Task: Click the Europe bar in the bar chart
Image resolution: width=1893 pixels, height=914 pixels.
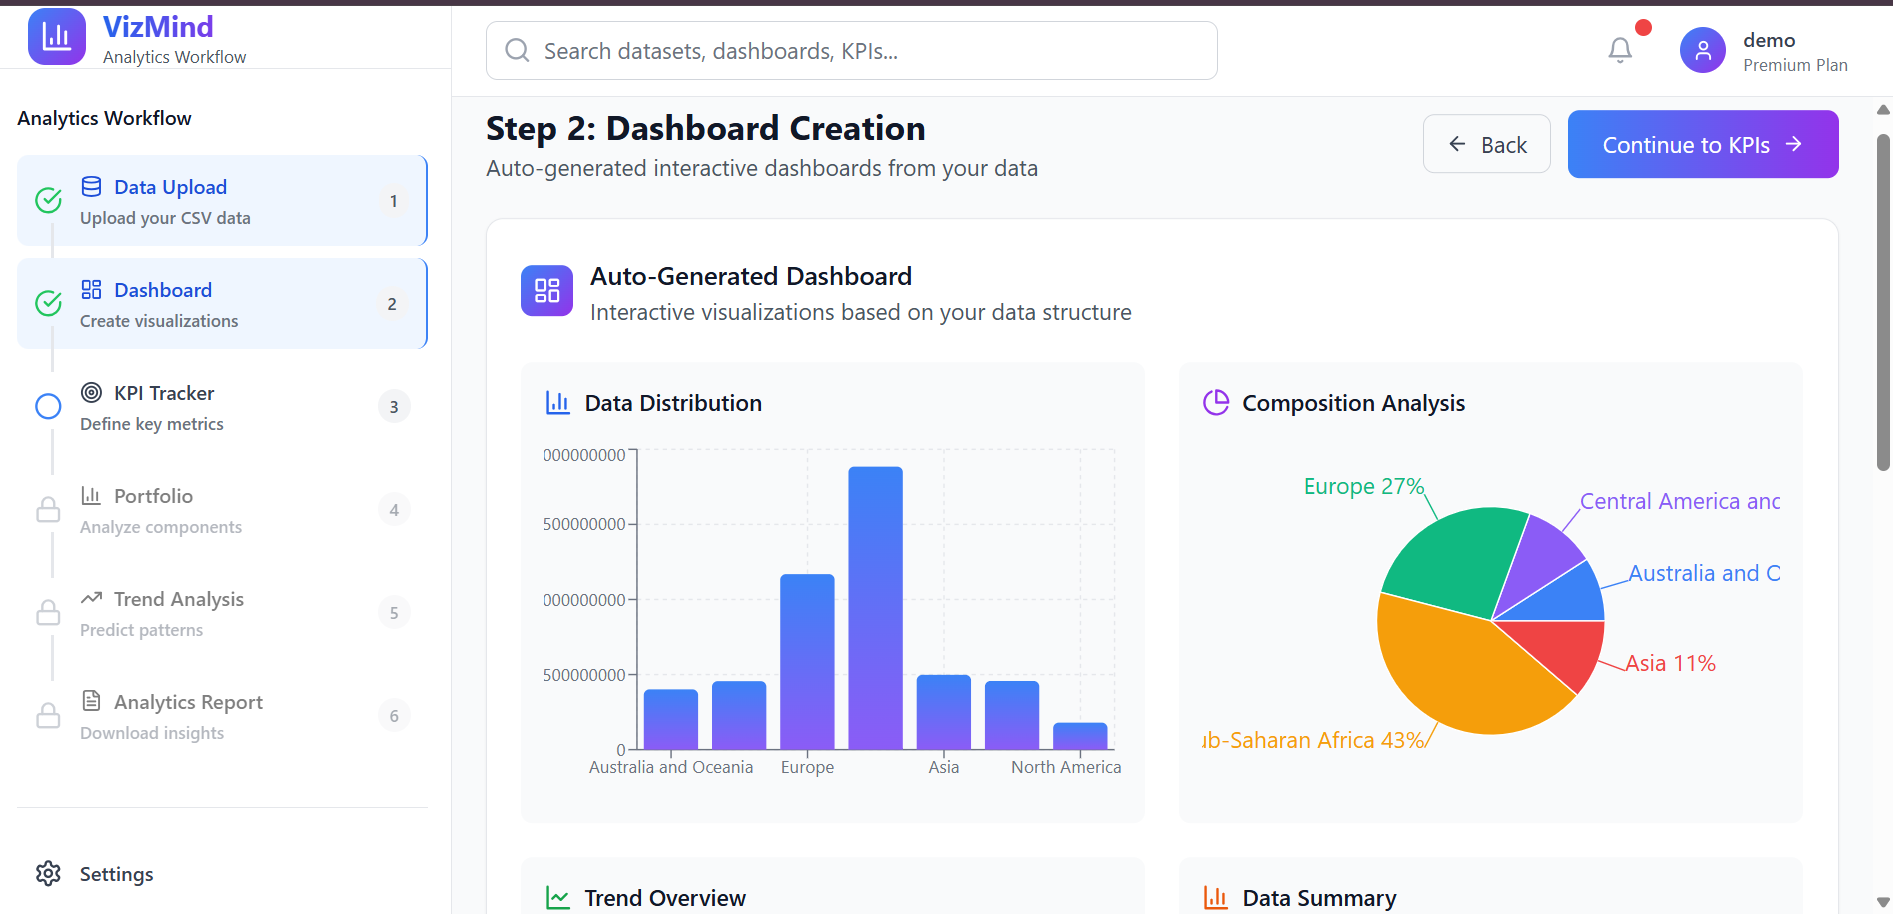Action: [807, 662]
